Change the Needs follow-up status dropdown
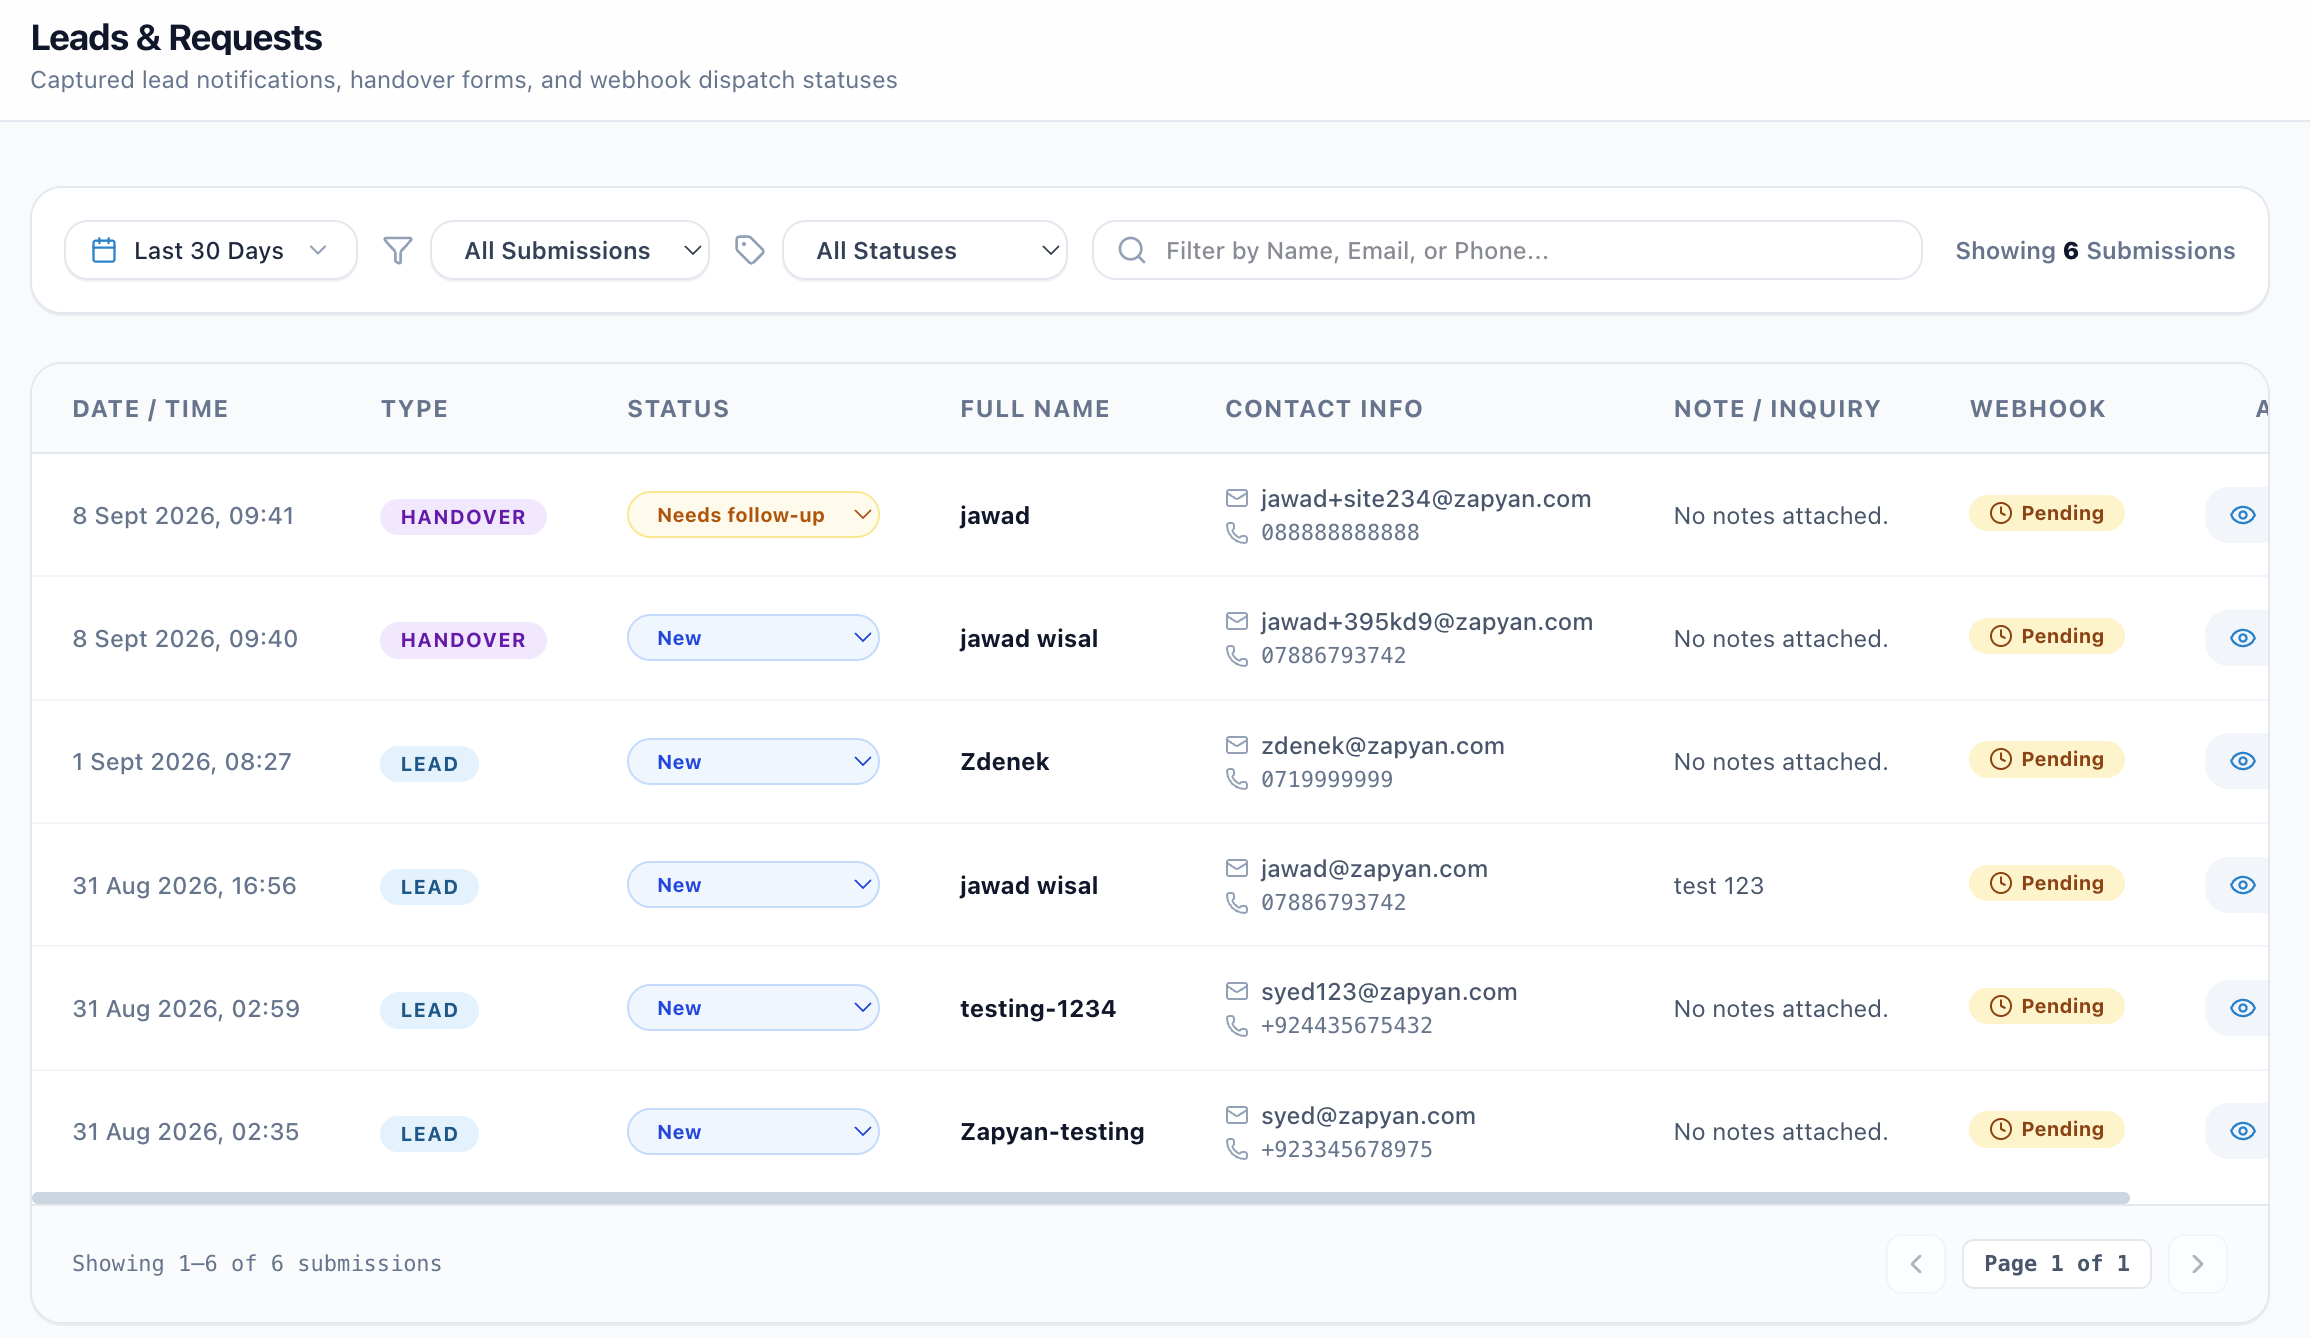 [x=753, y=515]
